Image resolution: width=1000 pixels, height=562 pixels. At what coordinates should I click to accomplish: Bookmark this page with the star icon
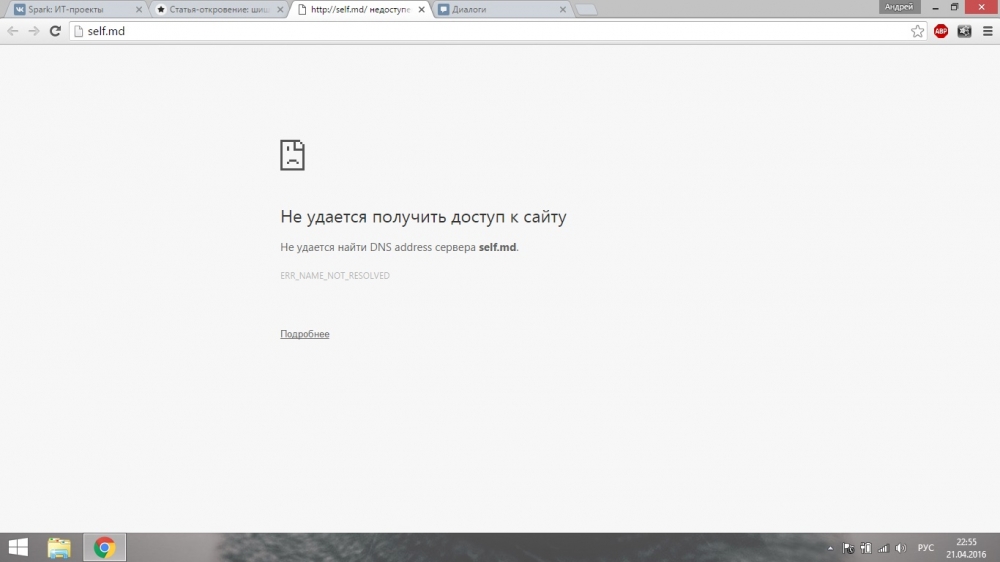[x=917, y=31]
